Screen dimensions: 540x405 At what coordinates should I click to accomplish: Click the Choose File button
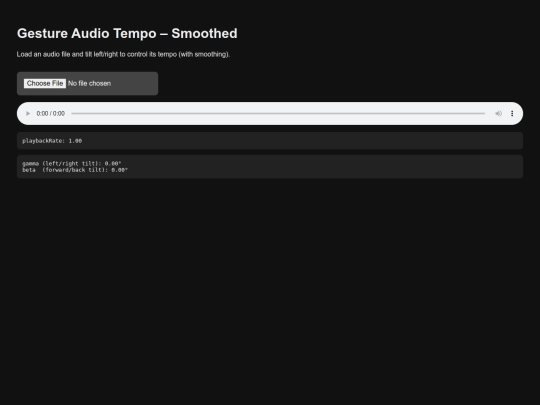pyautogui.click(x=45, y=83)
